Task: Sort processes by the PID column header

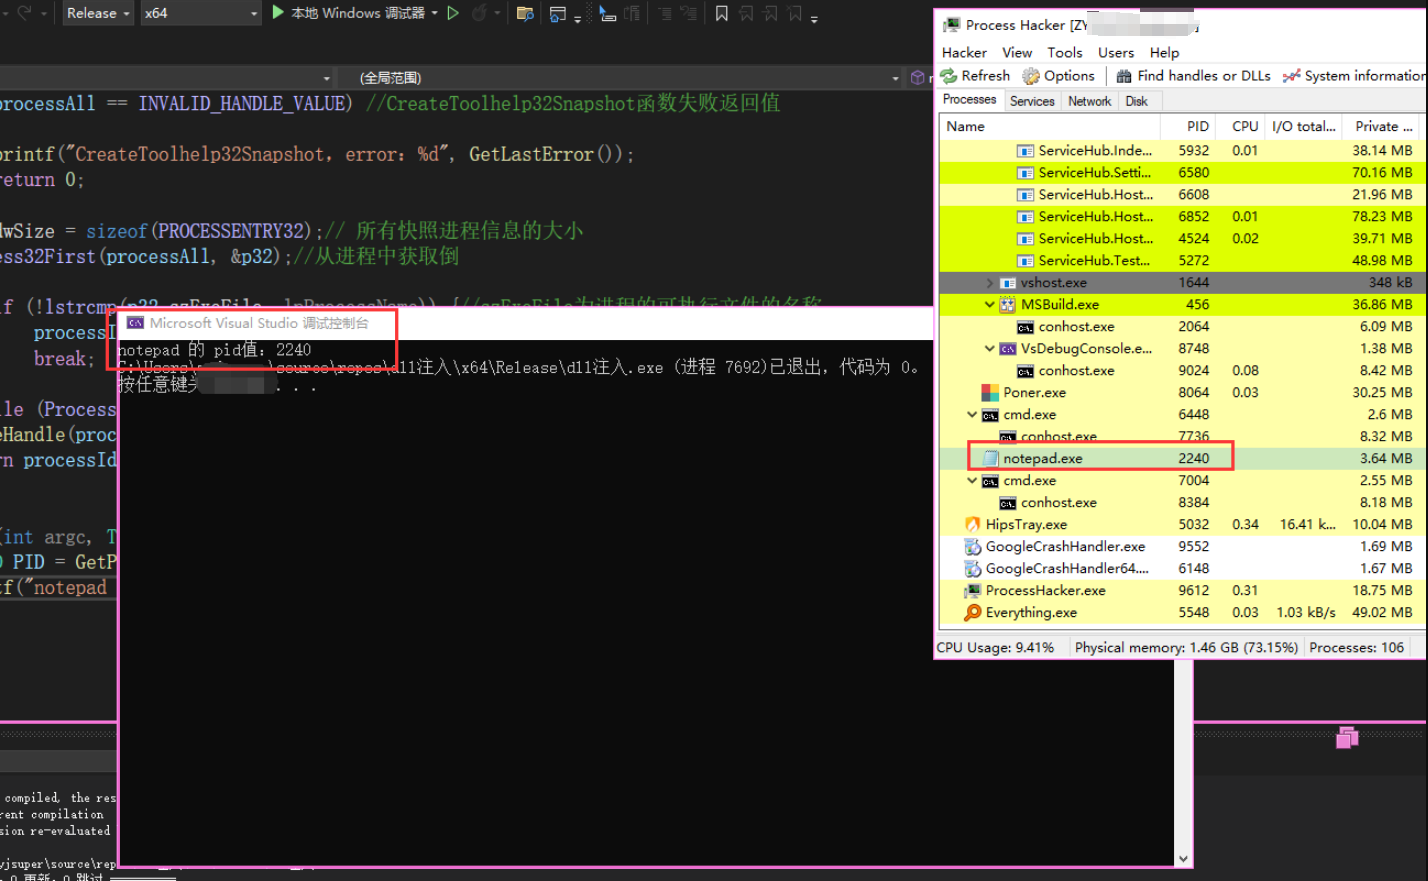Action: coord(1189,126)
